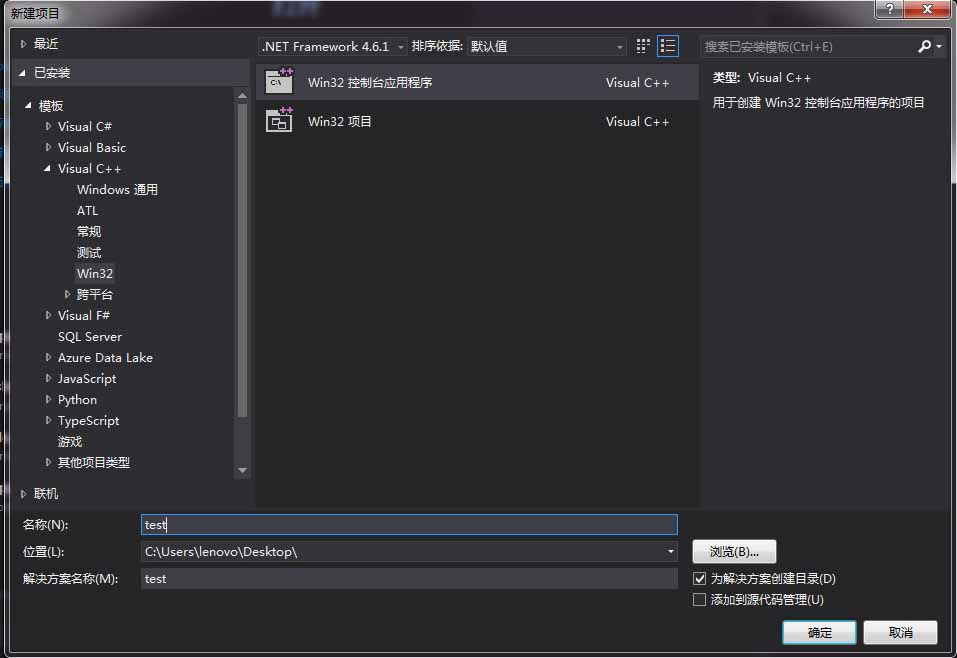Screen dimensions: 957x658
Task: Open the .NET Framework 4.6.1 dropdown
Action: coord(333,46)
